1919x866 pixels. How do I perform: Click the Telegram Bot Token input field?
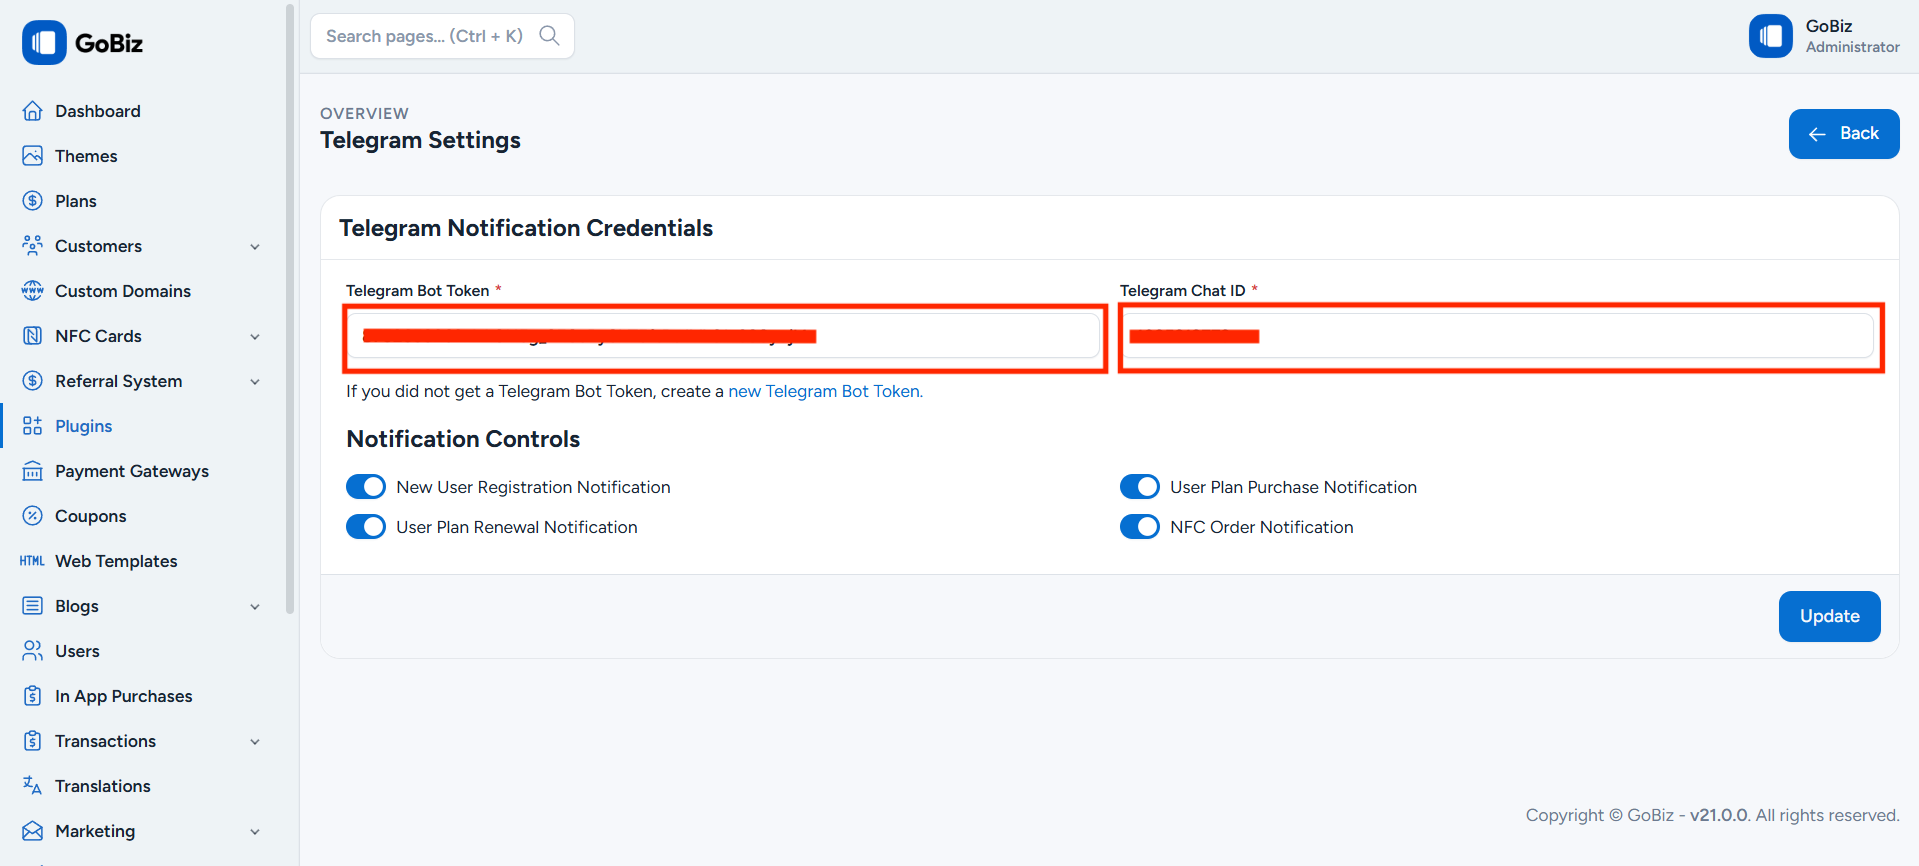(x=724, y=336)
